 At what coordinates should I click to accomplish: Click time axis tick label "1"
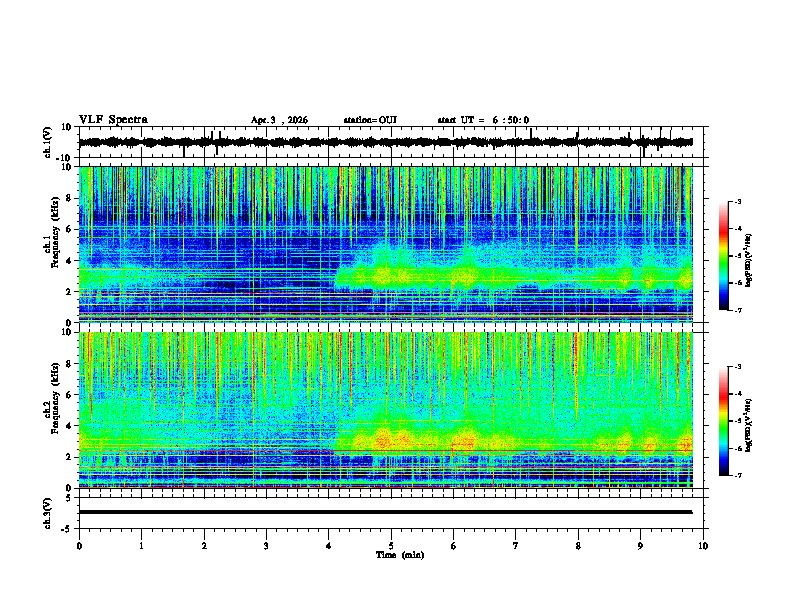141,546
